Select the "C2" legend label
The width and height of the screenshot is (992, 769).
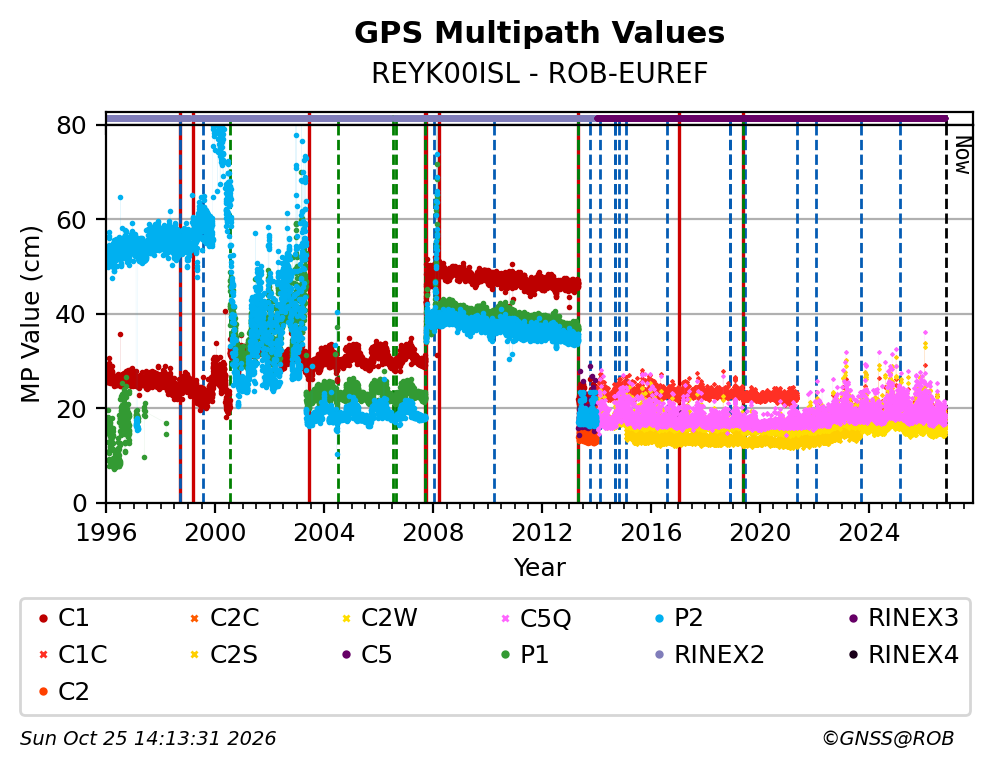click(x=74, y=692)
